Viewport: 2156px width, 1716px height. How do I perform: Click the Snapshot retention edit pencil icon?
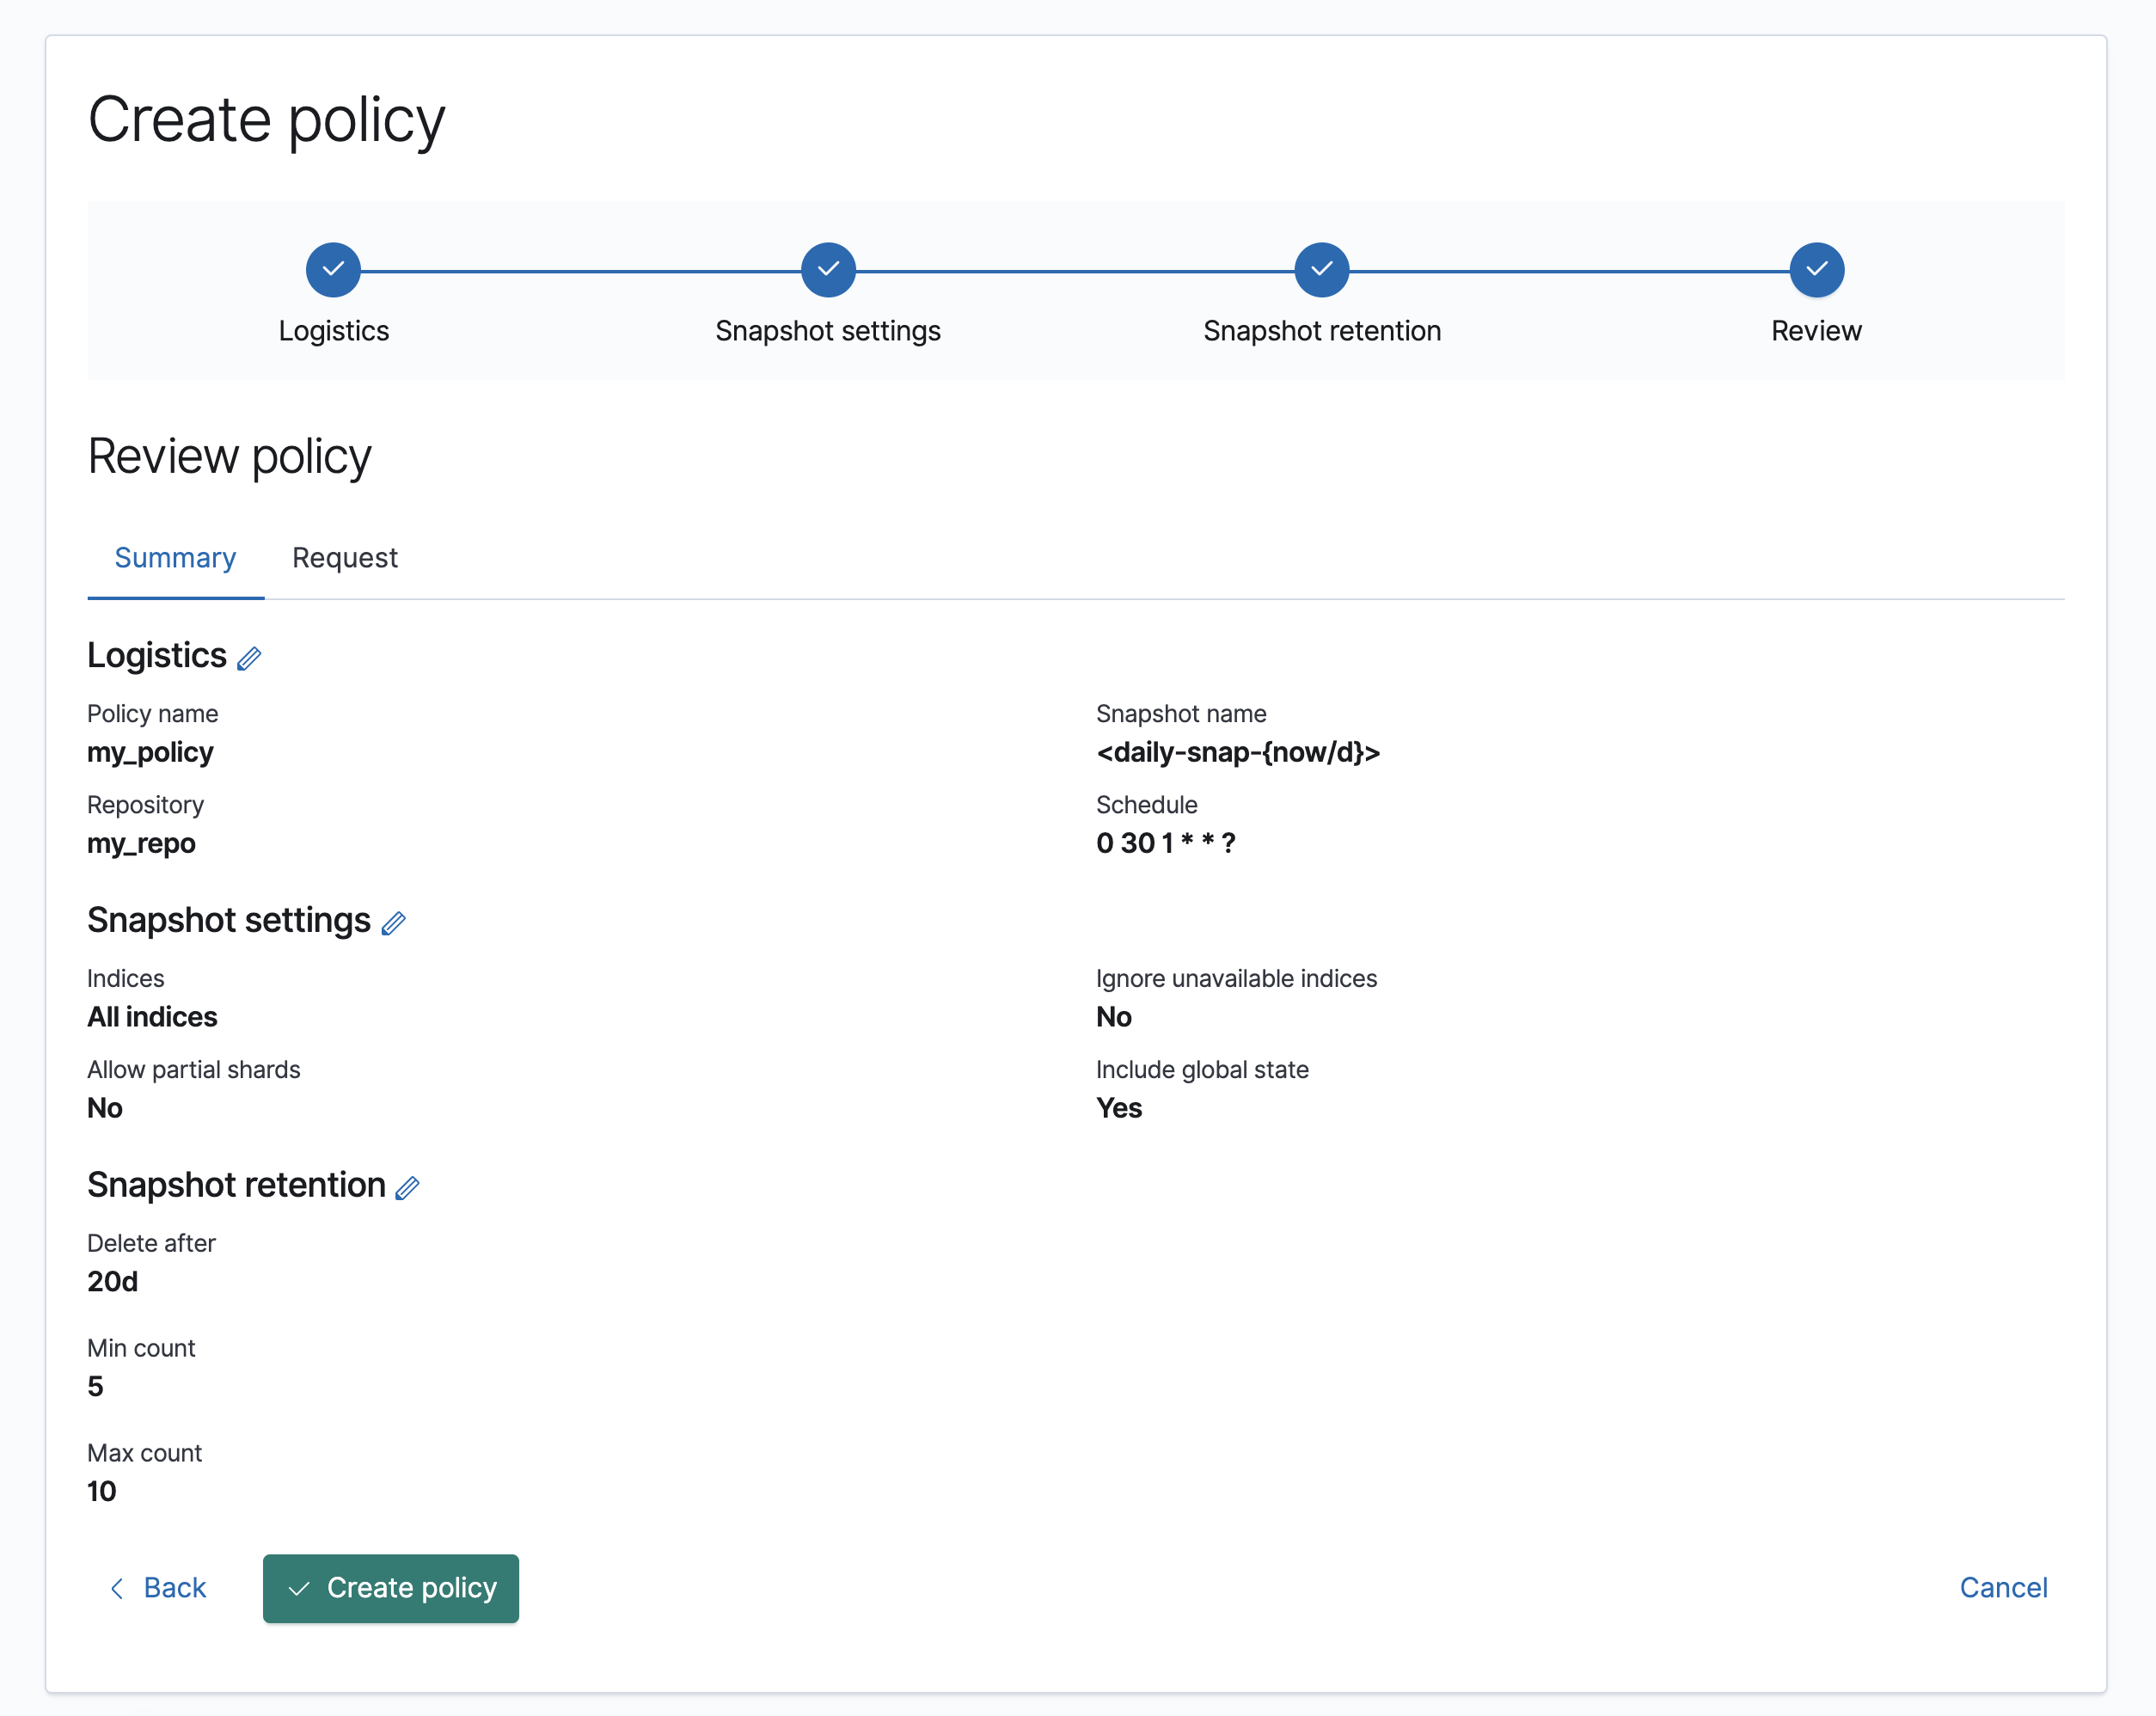(407, 1188)
